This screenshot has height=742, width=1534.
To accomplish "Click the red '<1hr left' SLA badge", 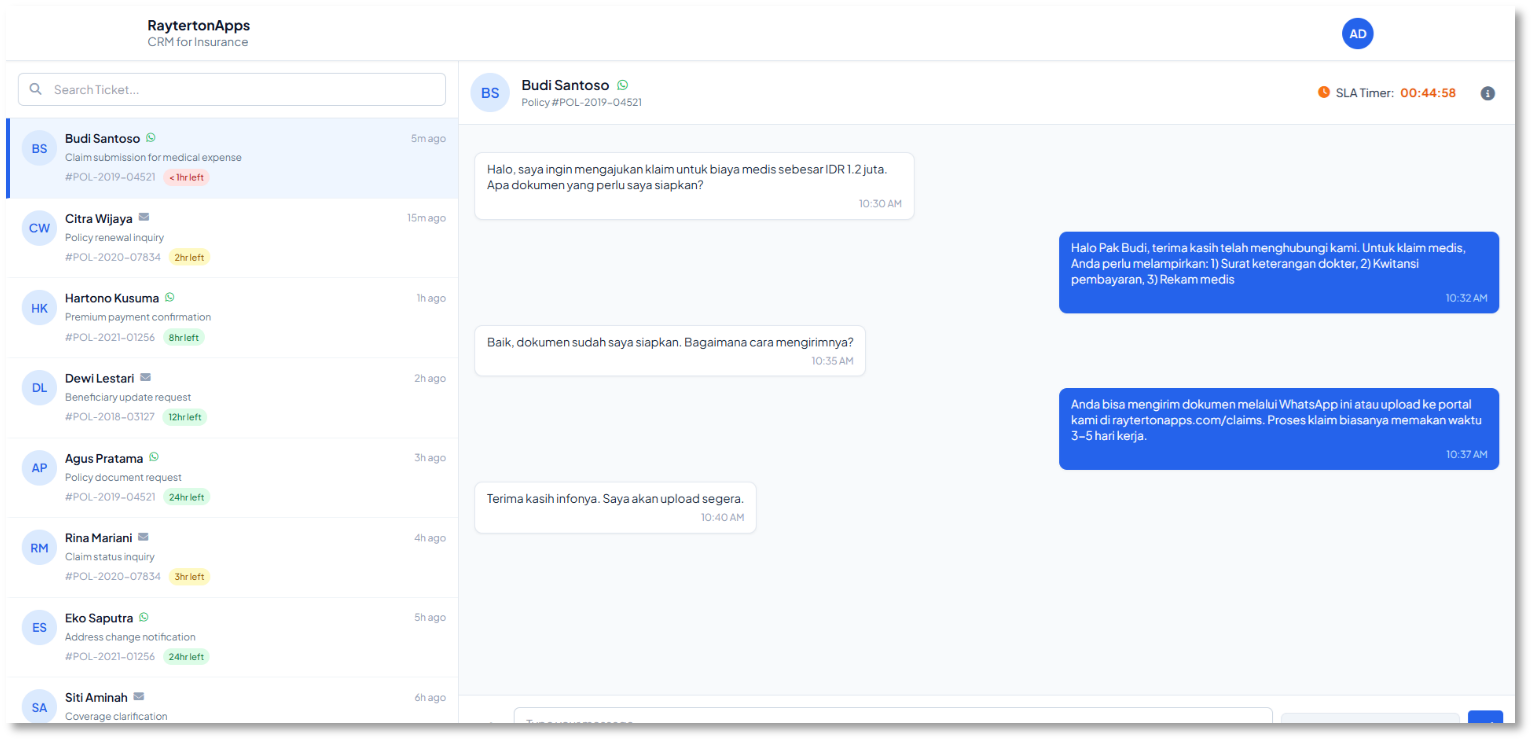I will [x=186, y=177].
